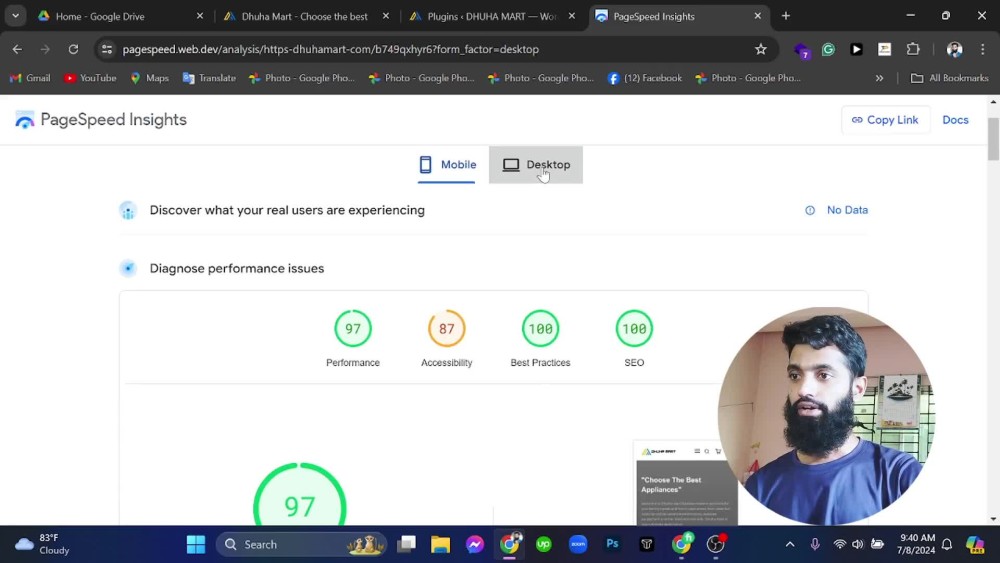Open the YouTube bookmark
Screen dimensions: 1000x563
pos(90,78)
